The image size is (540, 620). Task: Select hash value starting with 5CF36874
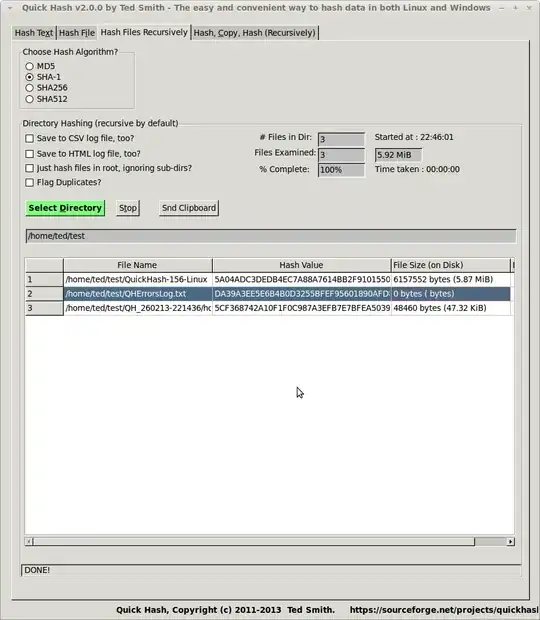tap(302, 308)
